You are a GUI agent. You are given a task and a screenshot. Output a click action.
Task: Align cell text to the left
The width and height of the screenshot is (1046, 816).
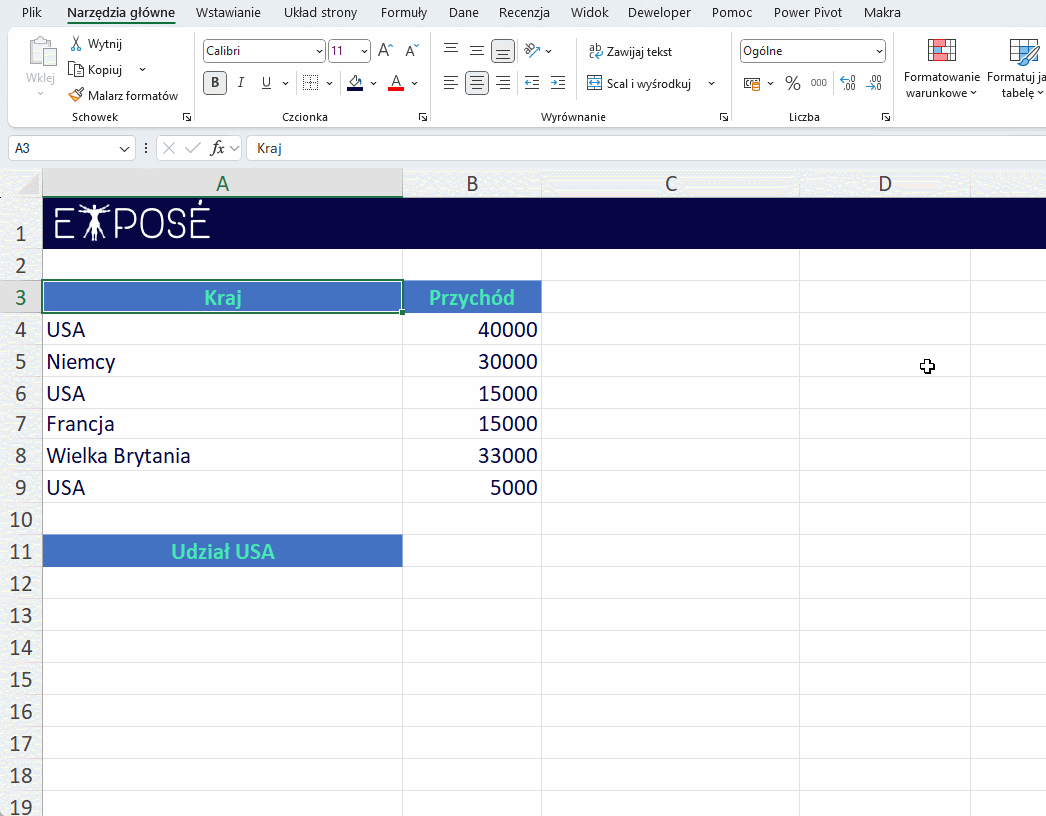451,83
